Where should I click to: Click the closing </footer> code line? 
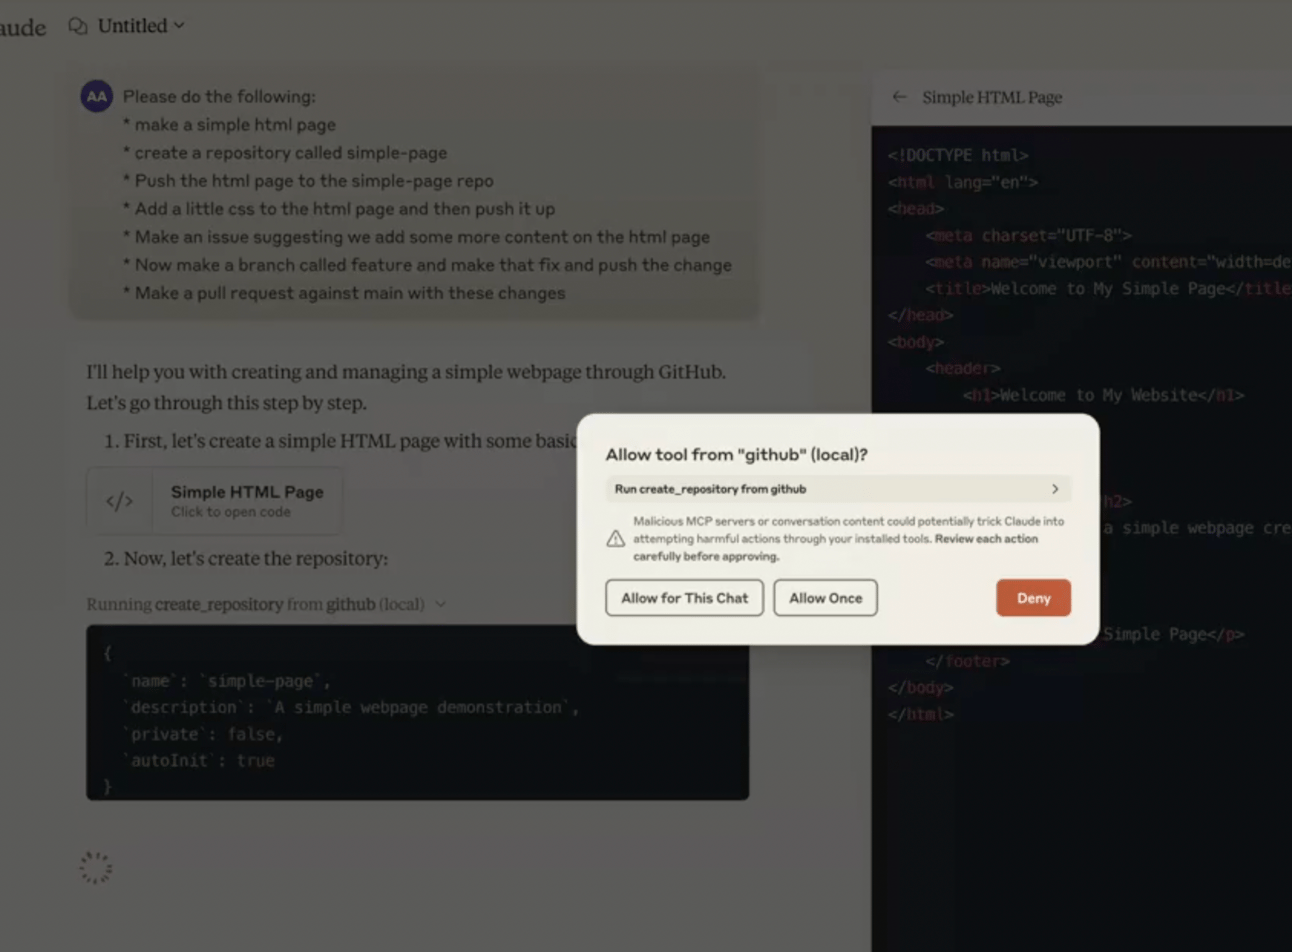[x=968, y=662]
